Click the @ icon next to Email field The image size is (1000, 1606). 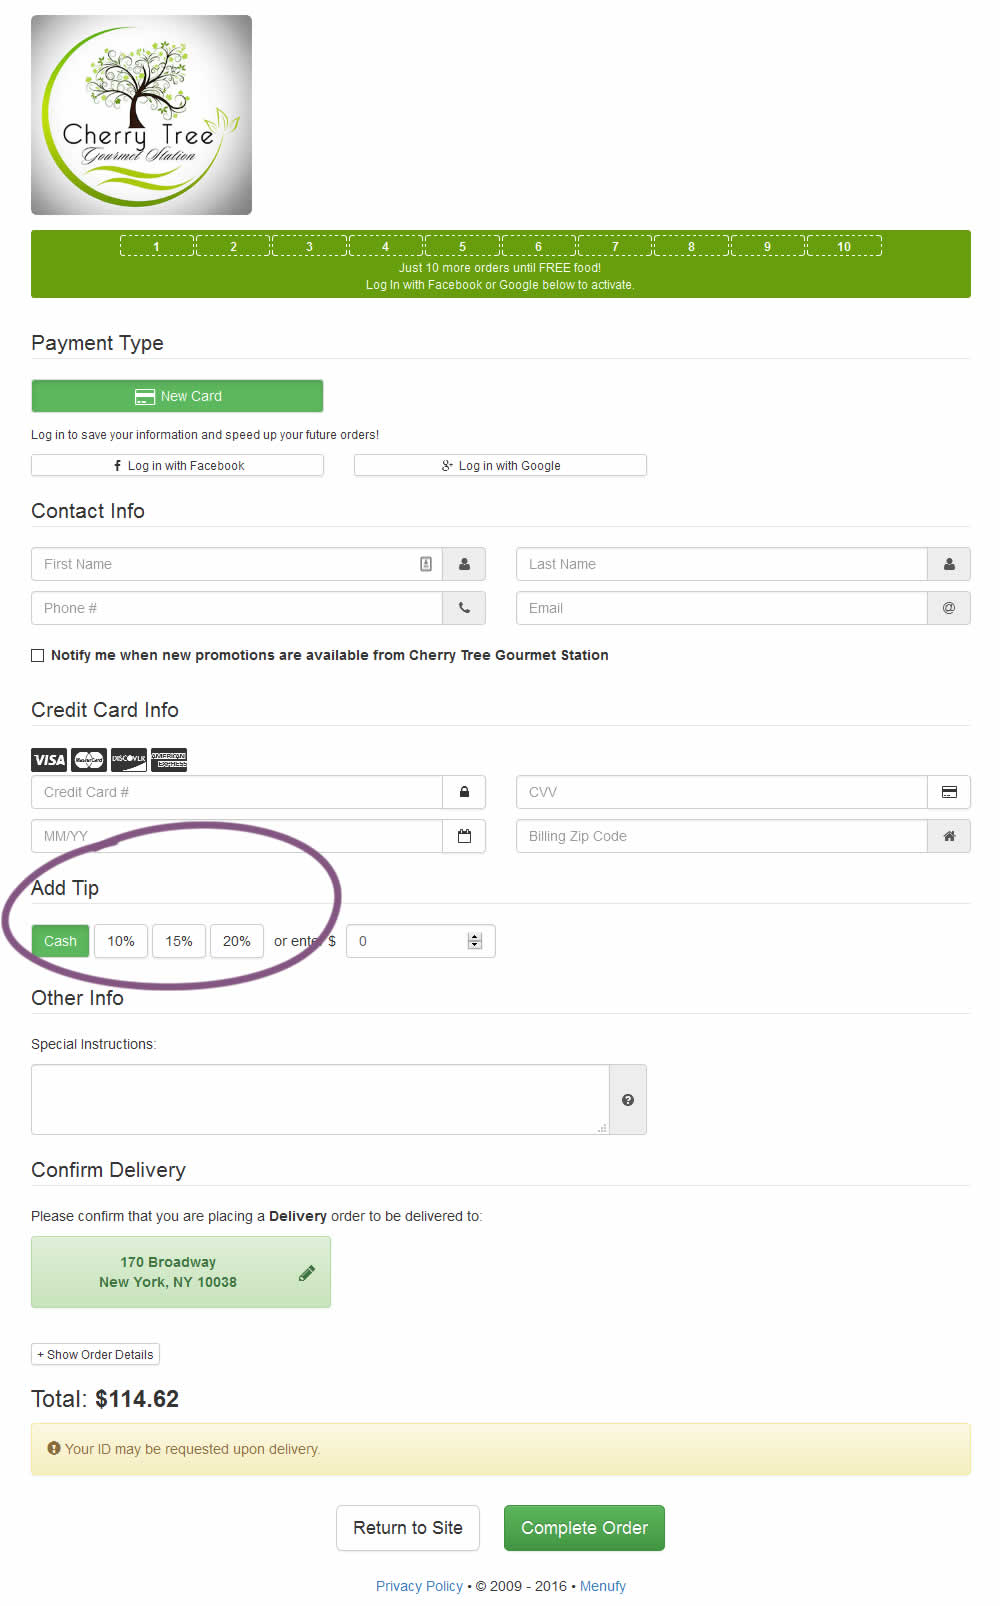948,608
